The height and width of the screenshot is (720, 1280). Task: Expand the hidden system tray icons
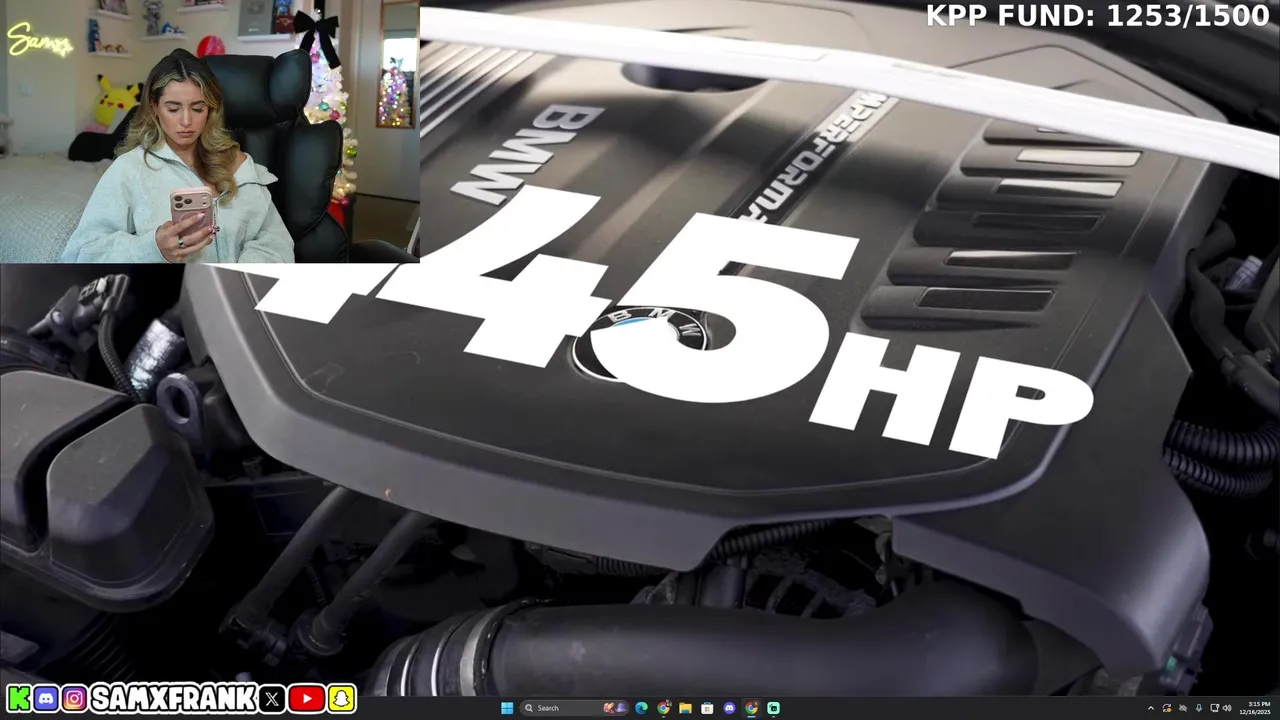click(1151, 708)
